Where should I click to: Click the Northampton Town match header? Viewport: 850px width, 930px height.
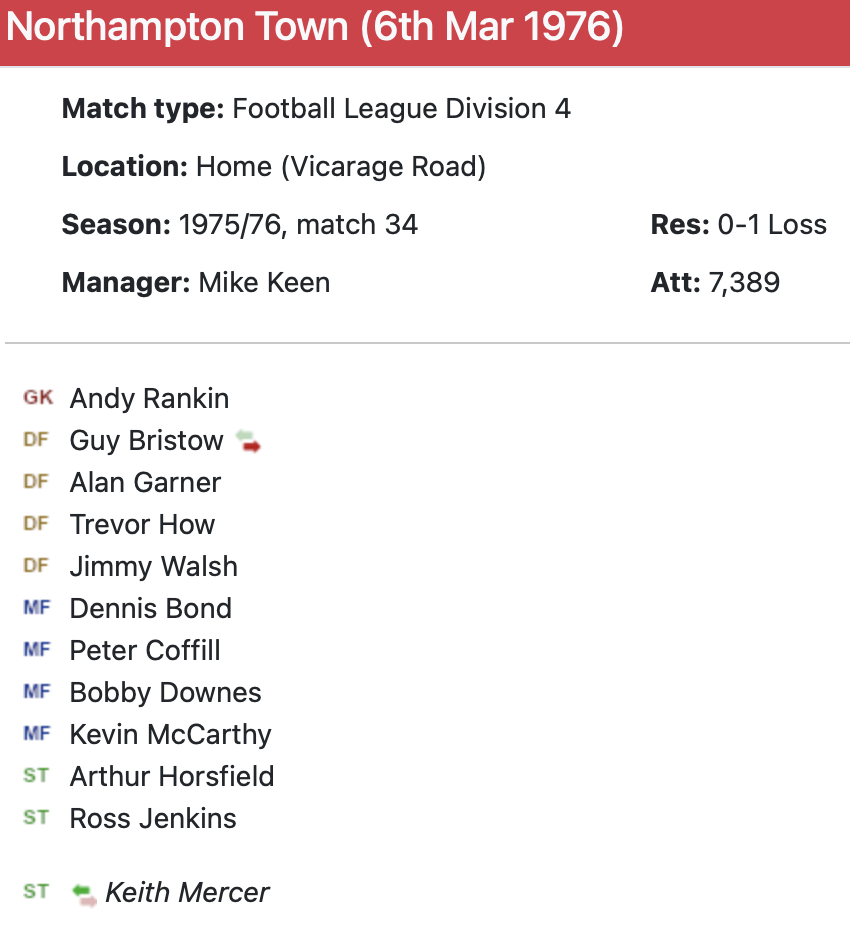[x=314, y=29]
